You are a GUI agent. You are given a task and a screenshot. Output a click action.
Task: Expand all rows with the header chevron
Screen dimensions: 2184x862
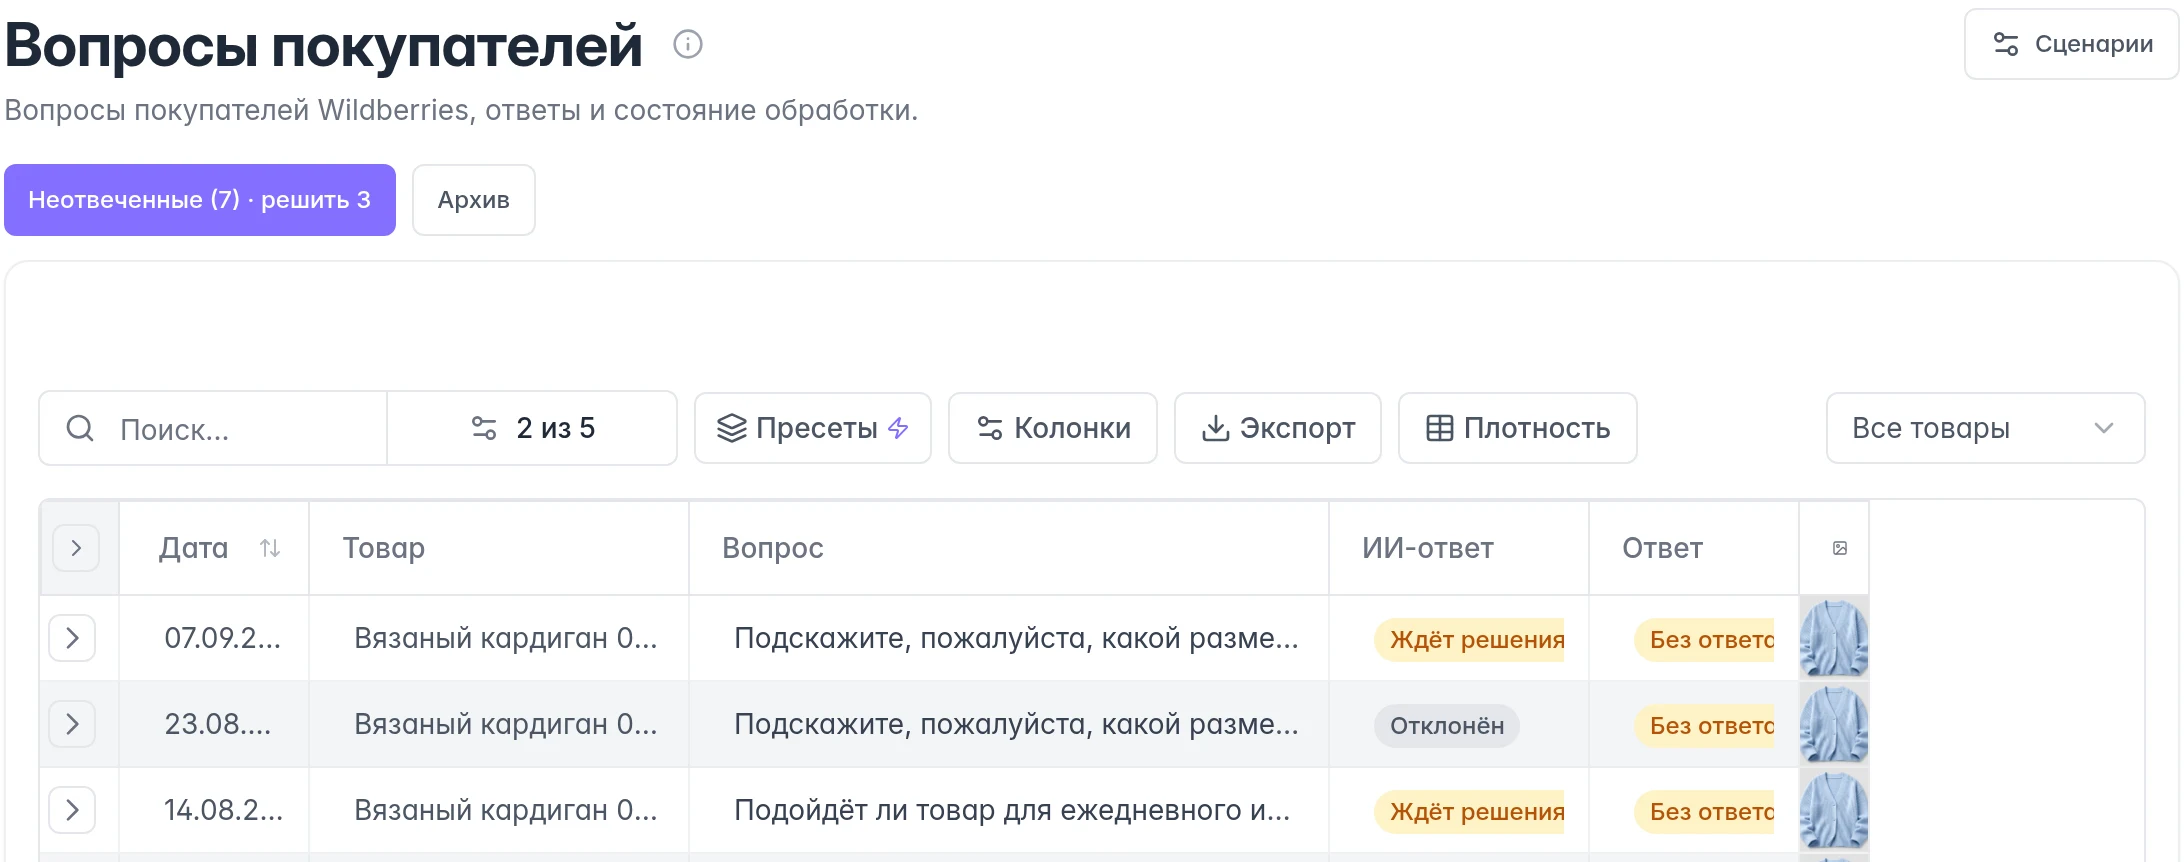[x=76, y=548]
